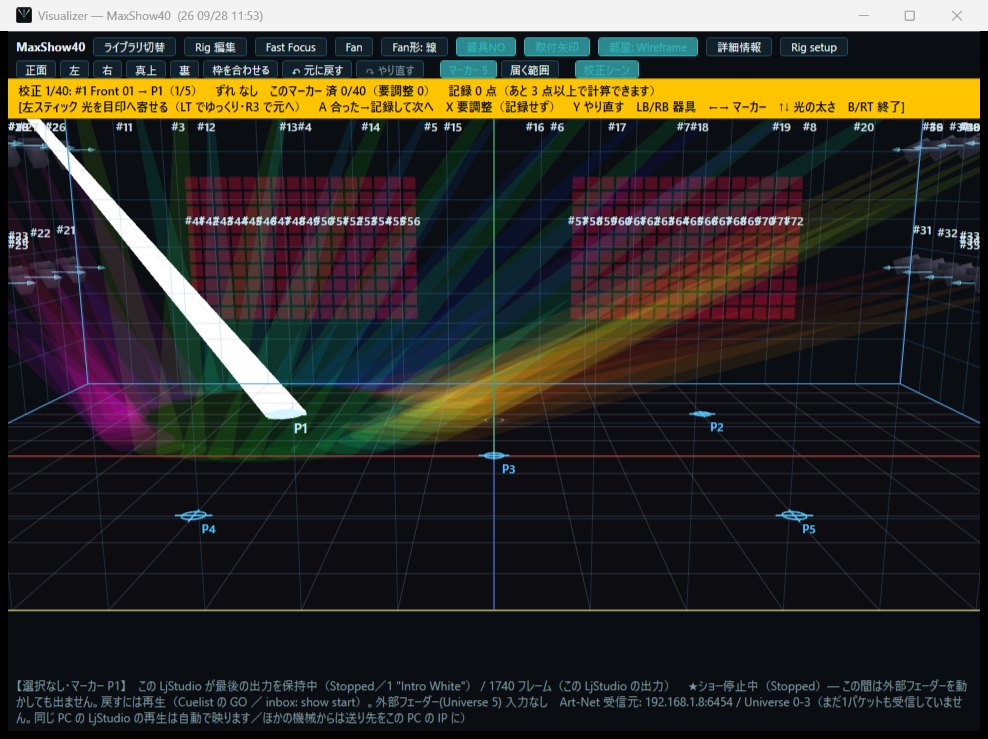The height and width of the screenshot is (739, 988).
Task: Open Rig setup
Action: 814,47
